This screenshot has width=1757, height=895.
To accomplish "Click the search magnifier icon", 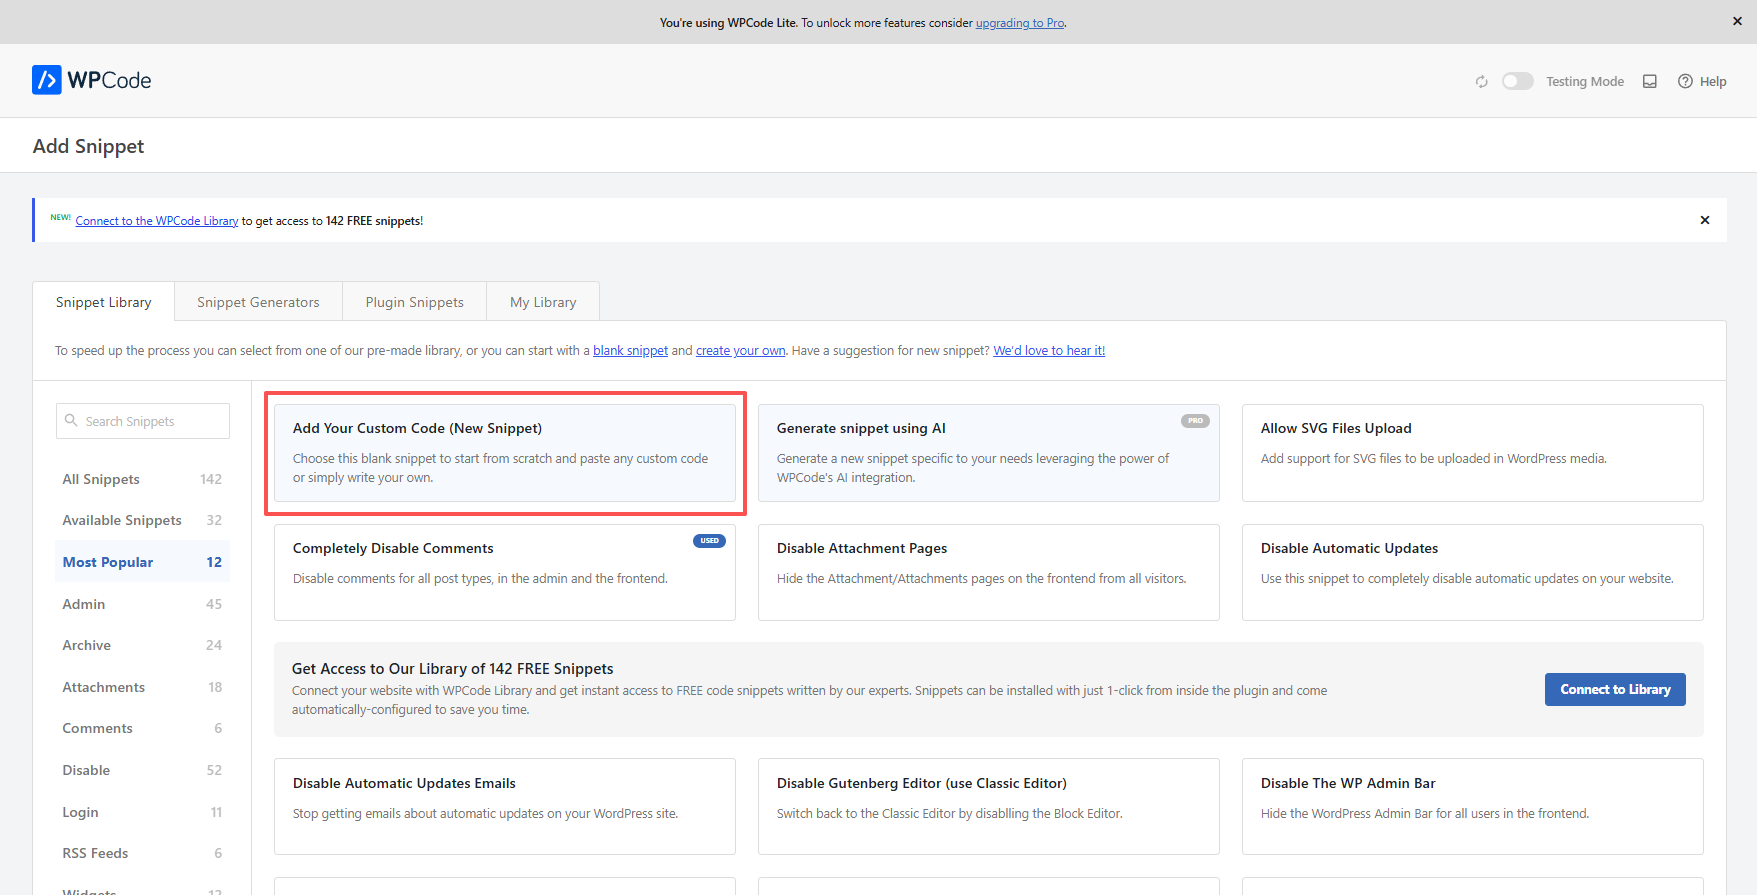I will click(x=71, y=421).
